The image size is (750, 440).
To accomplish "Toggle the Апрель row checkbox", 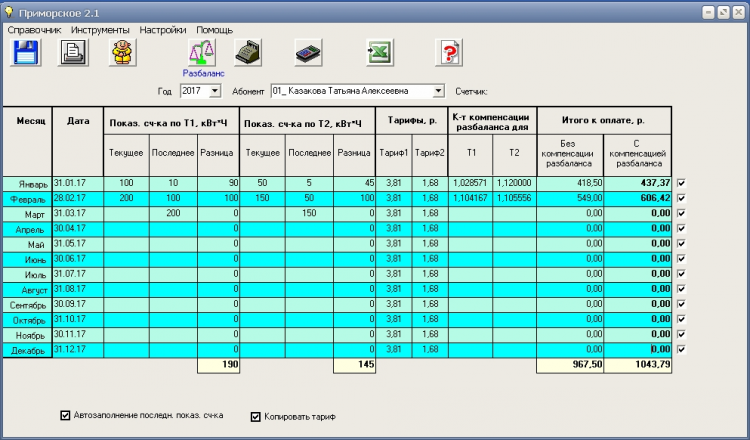I will click(x=682, y=228).
